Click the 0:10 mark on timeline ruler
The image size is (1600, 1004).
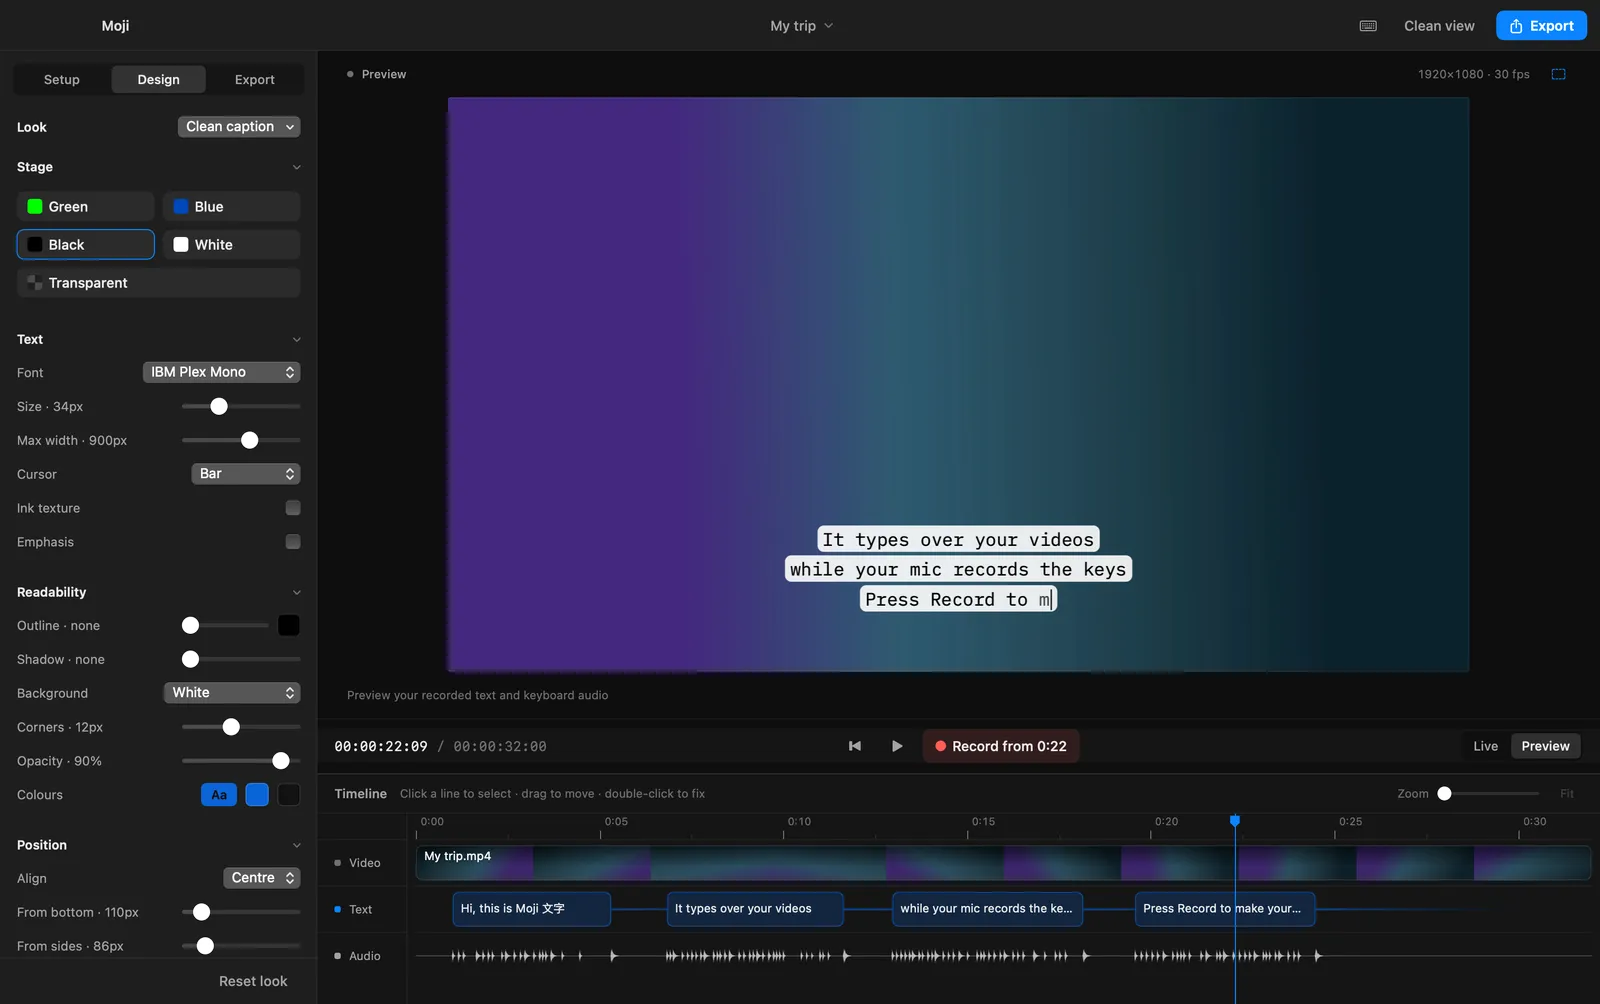pyautogui.click(x=799, y=822)
